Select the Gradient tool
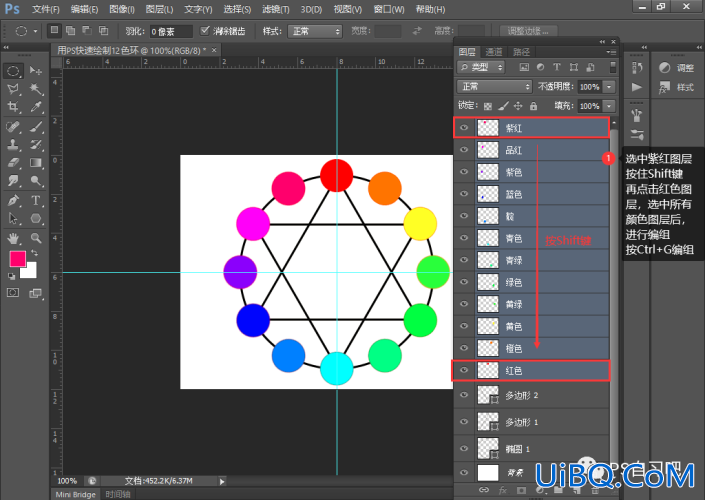 click(x=36, y=163)
